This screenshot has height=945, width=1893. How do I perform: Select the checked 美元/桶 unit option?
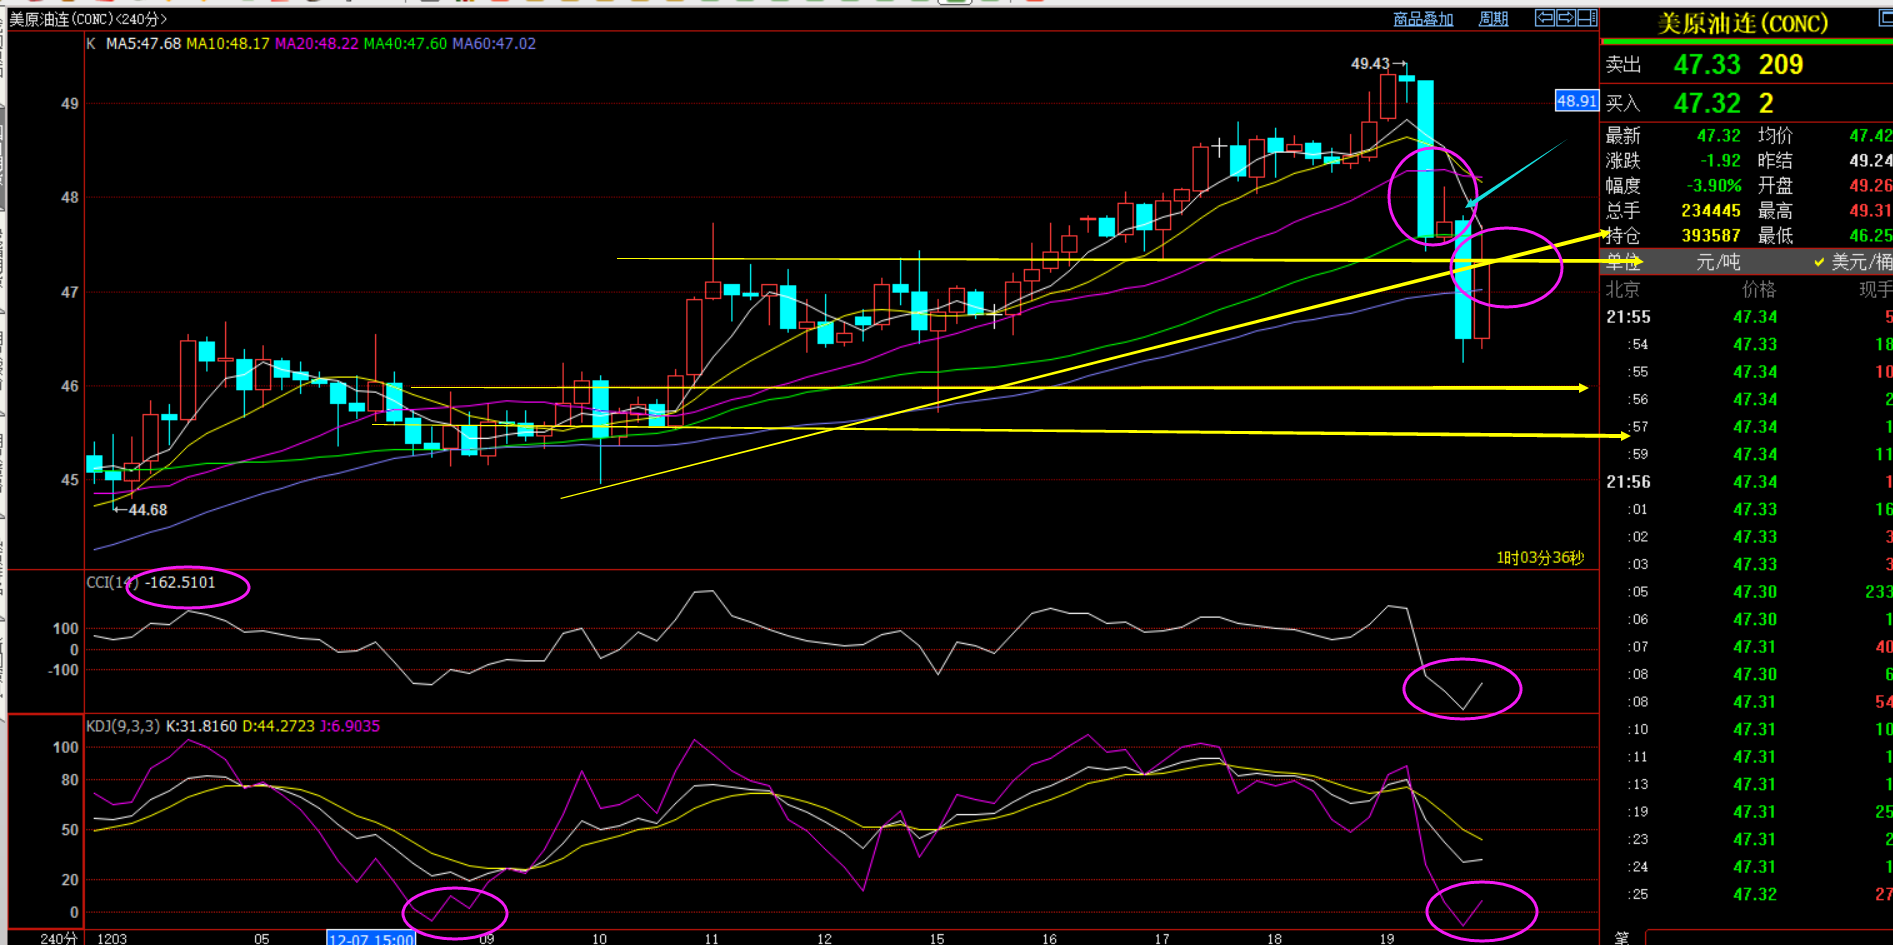coord(1853,262)
